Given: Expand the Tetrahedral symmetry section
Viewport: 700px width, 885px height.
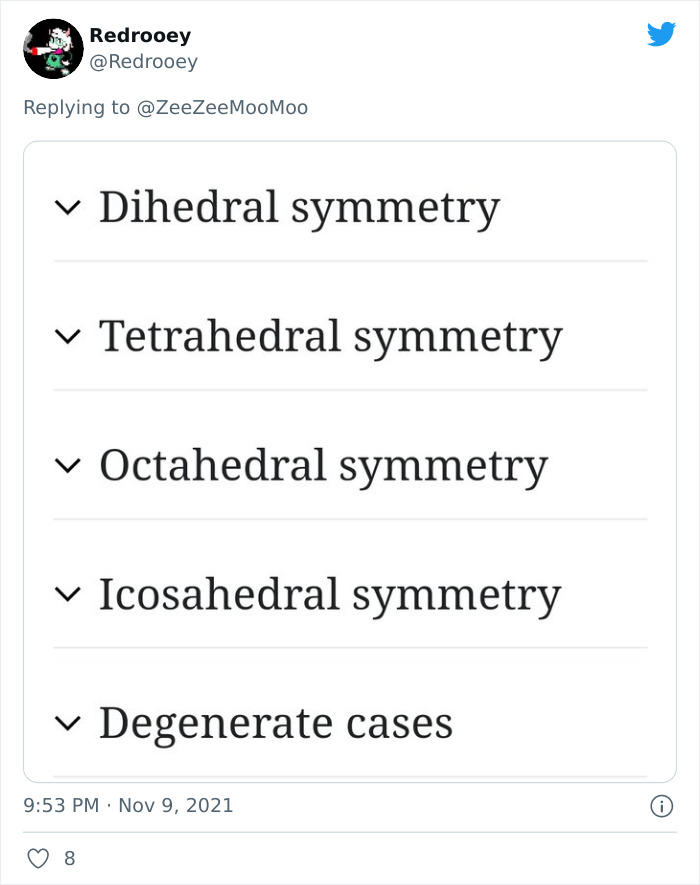Looking at the screenshot, I should (x=68, y=337).
